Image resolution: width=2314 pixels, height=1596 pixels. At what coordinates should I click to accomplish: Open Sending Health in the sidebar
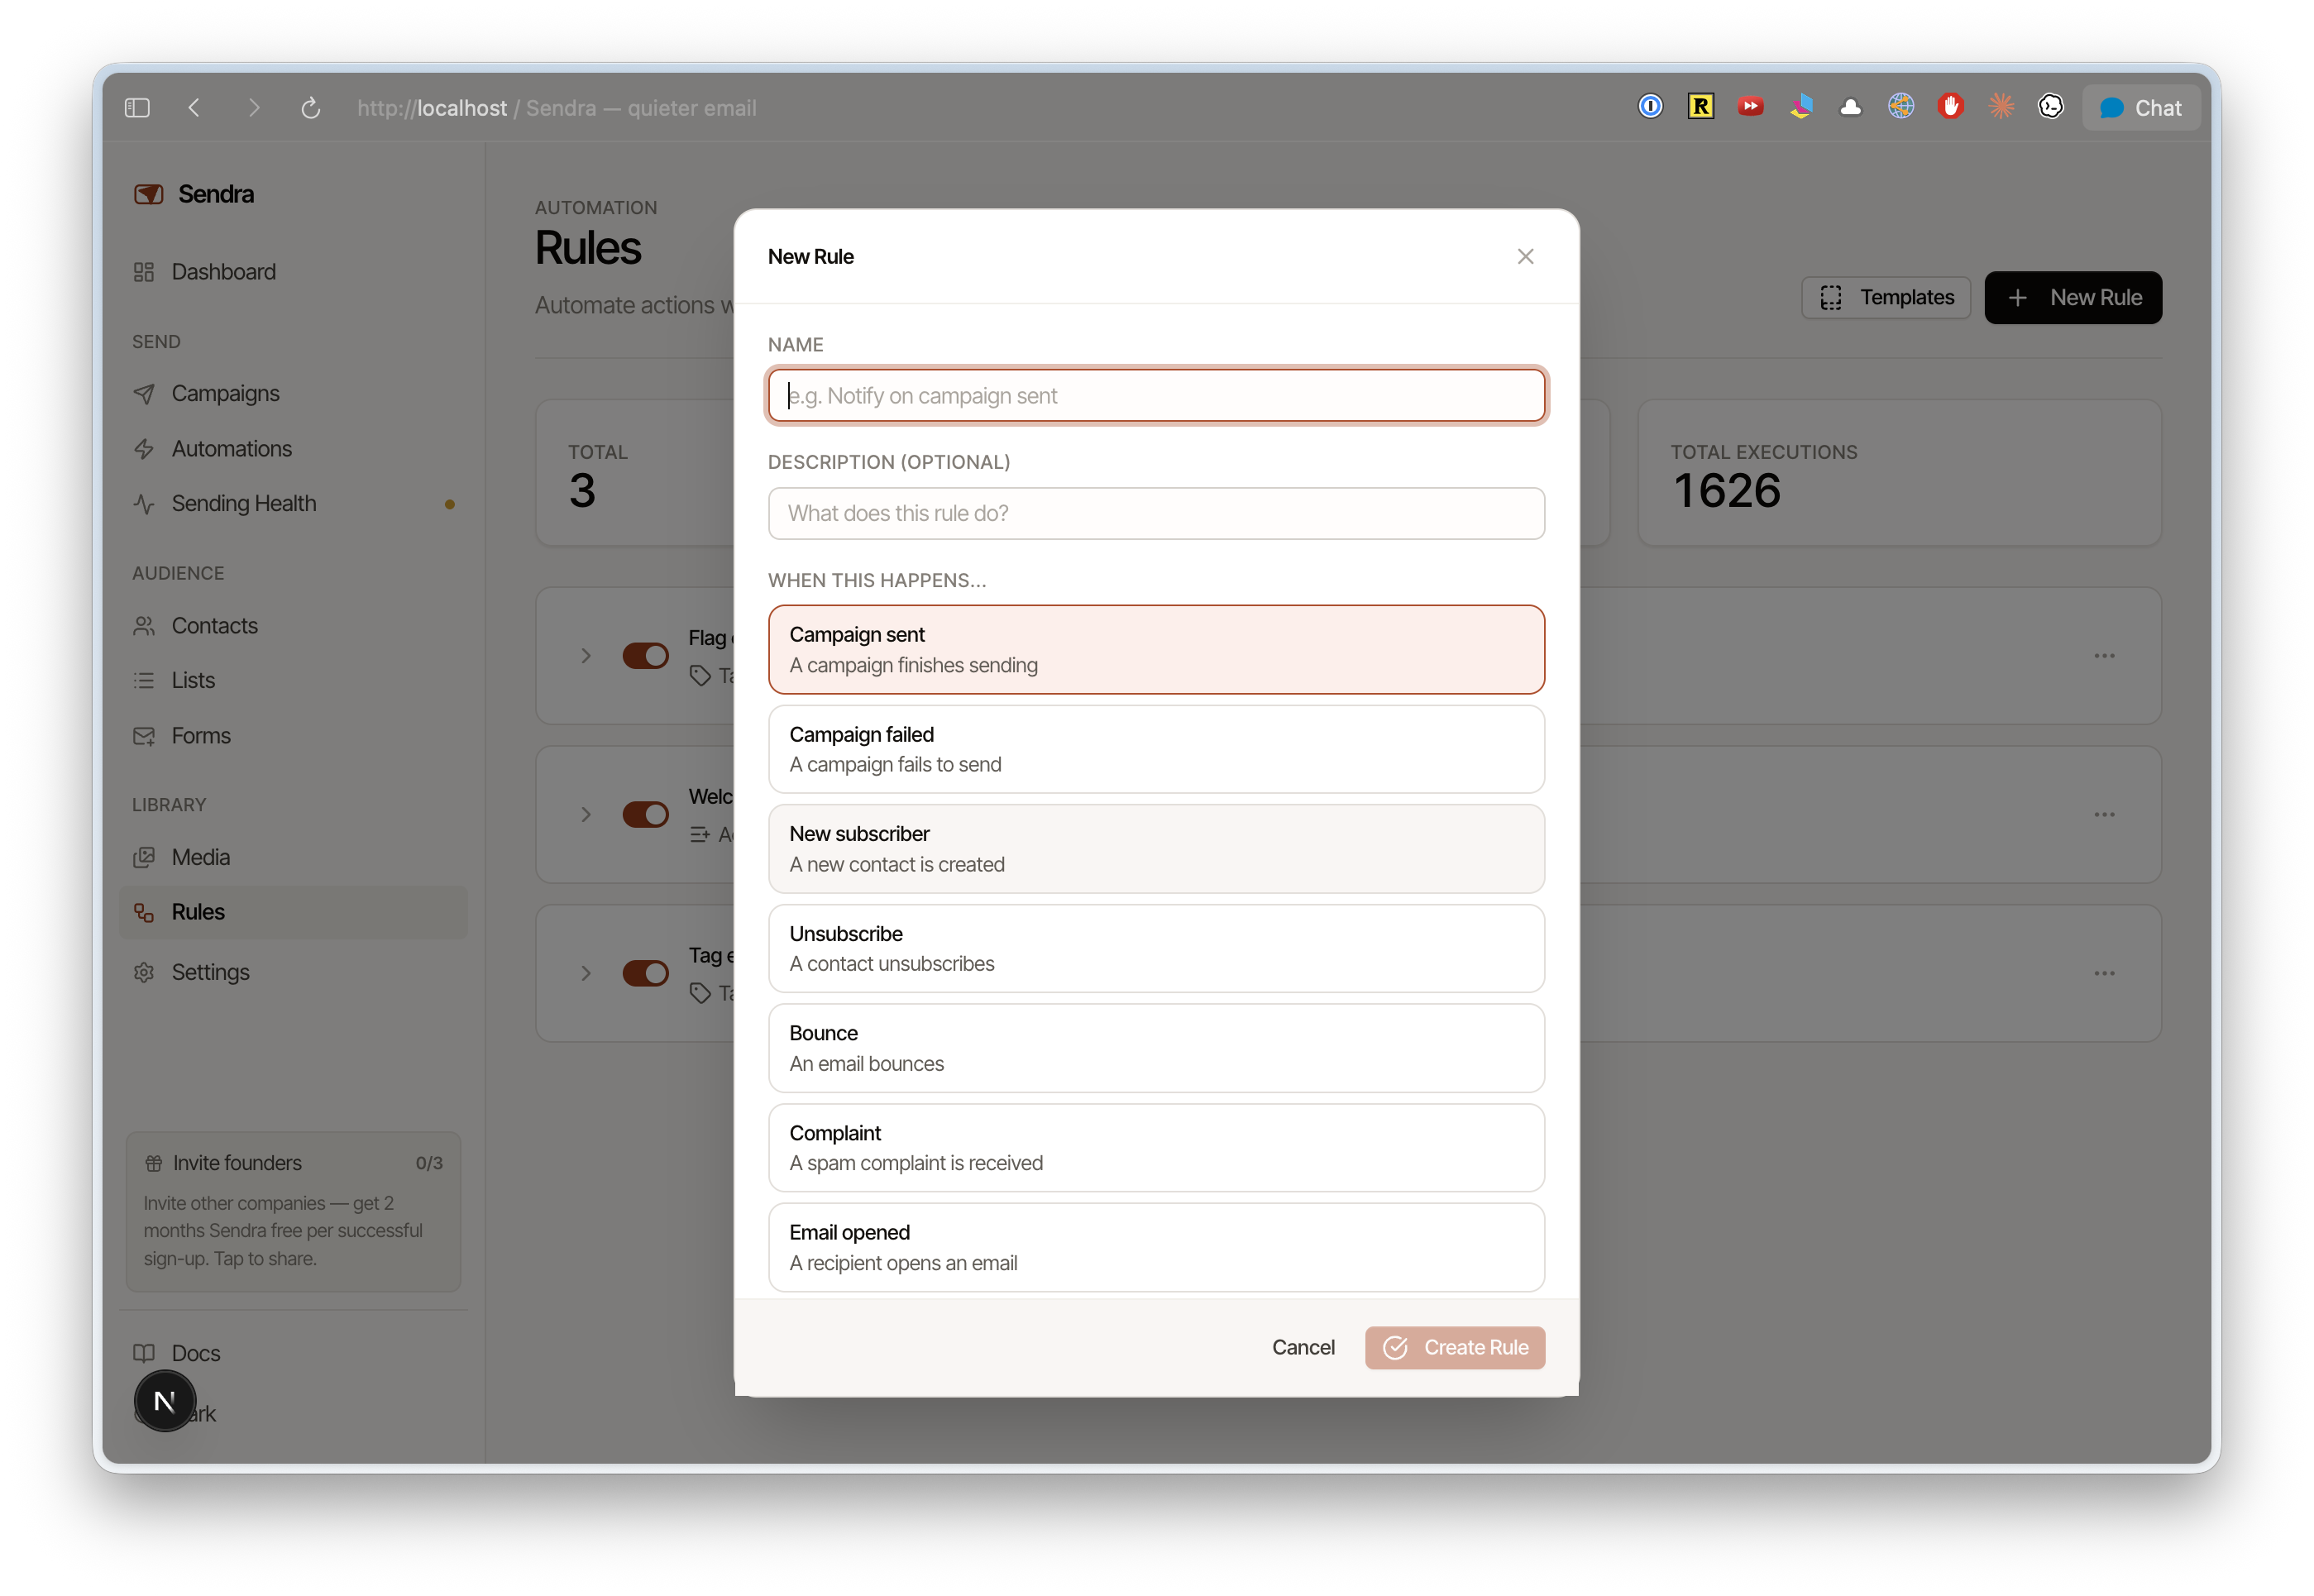click(293, 504)
